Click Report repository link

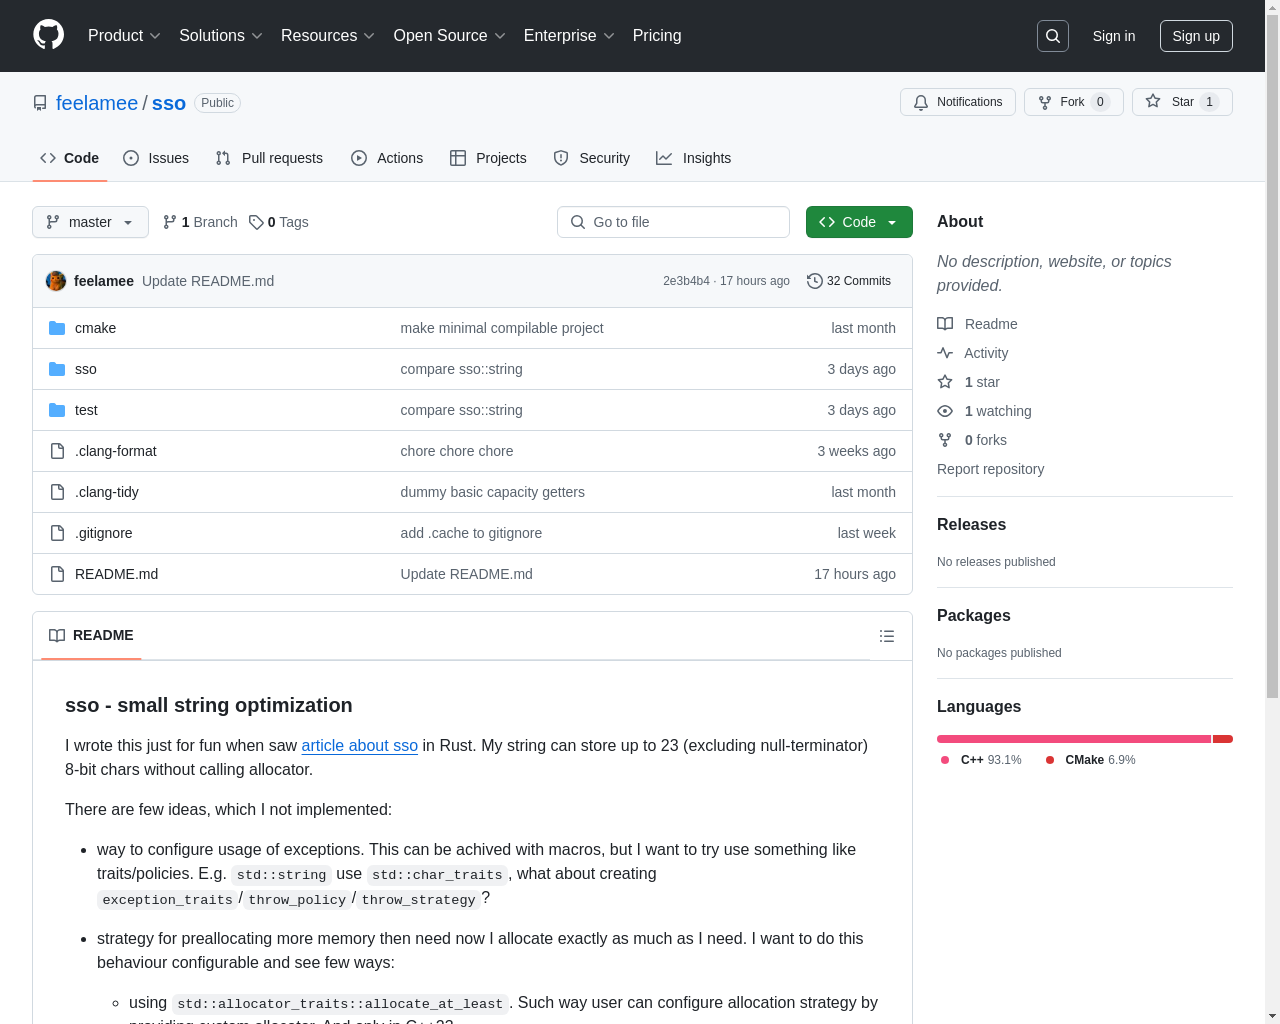(990, 469)
